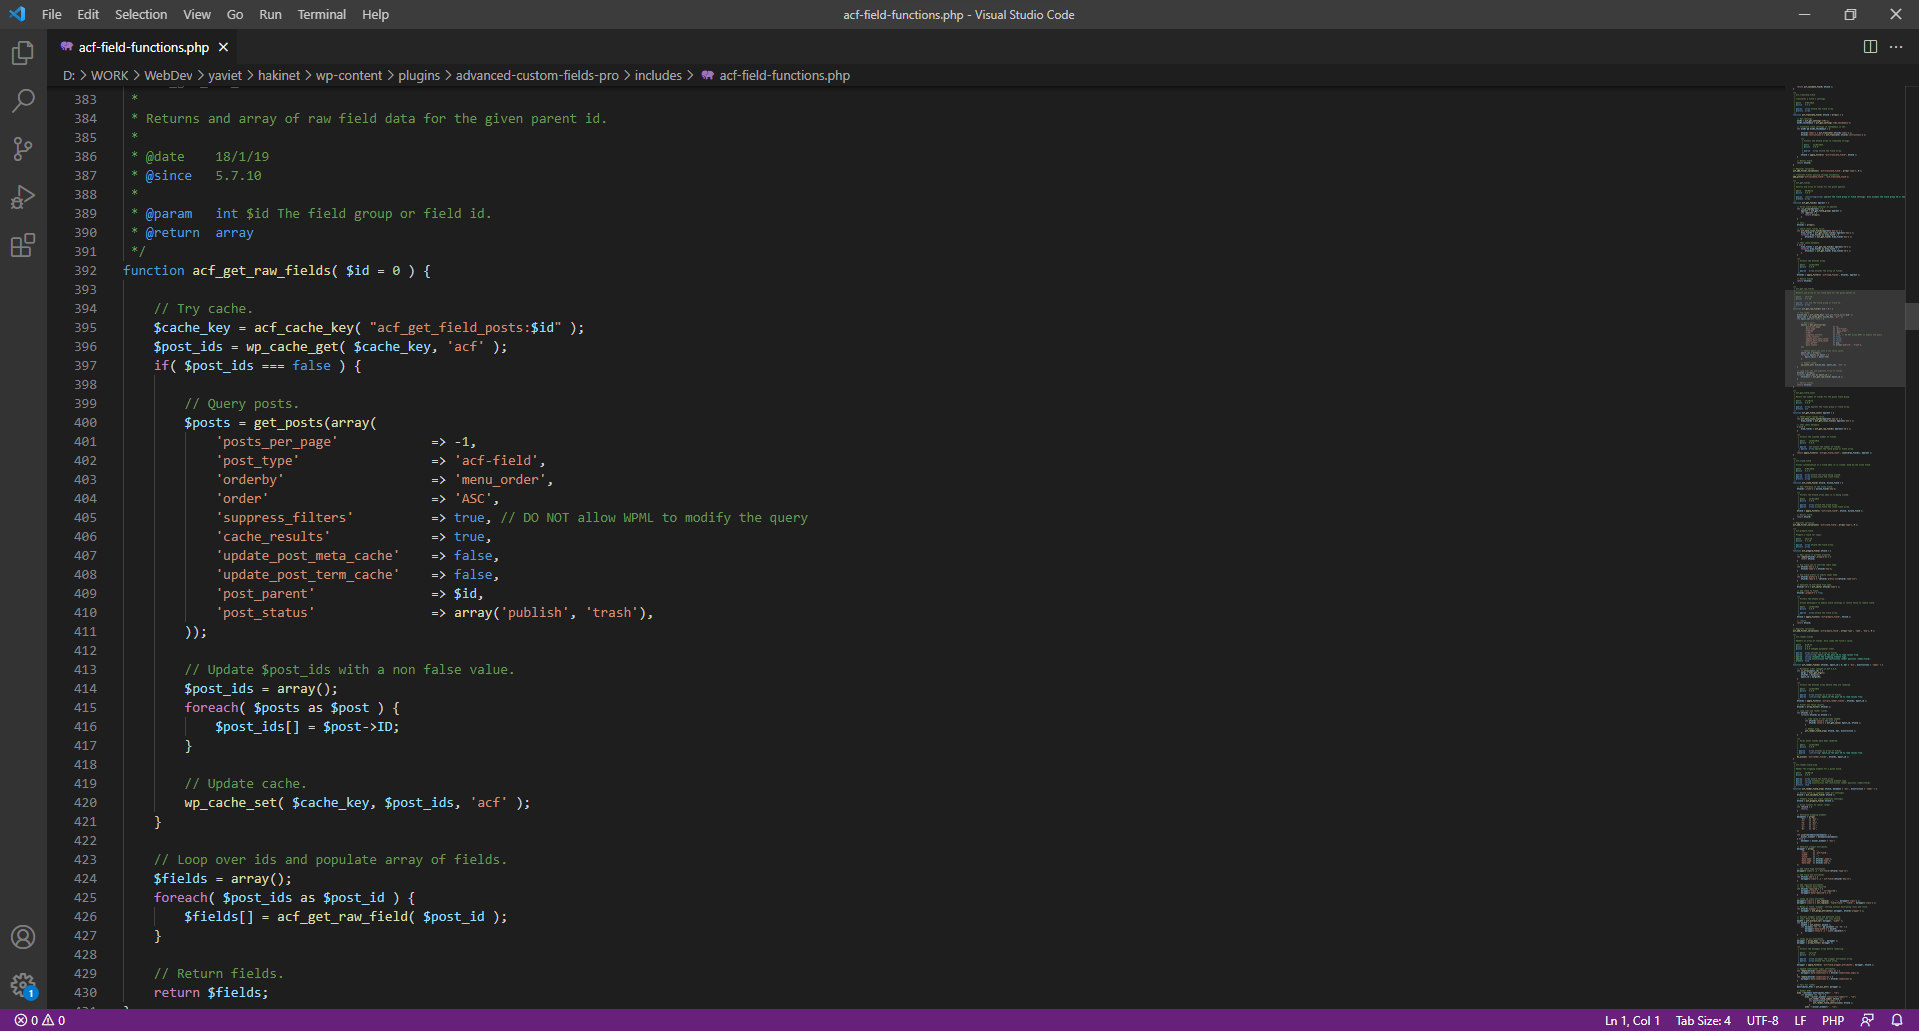Open the Help menu
Viewport: 1919px width, 1031px height.
[375, 14]
